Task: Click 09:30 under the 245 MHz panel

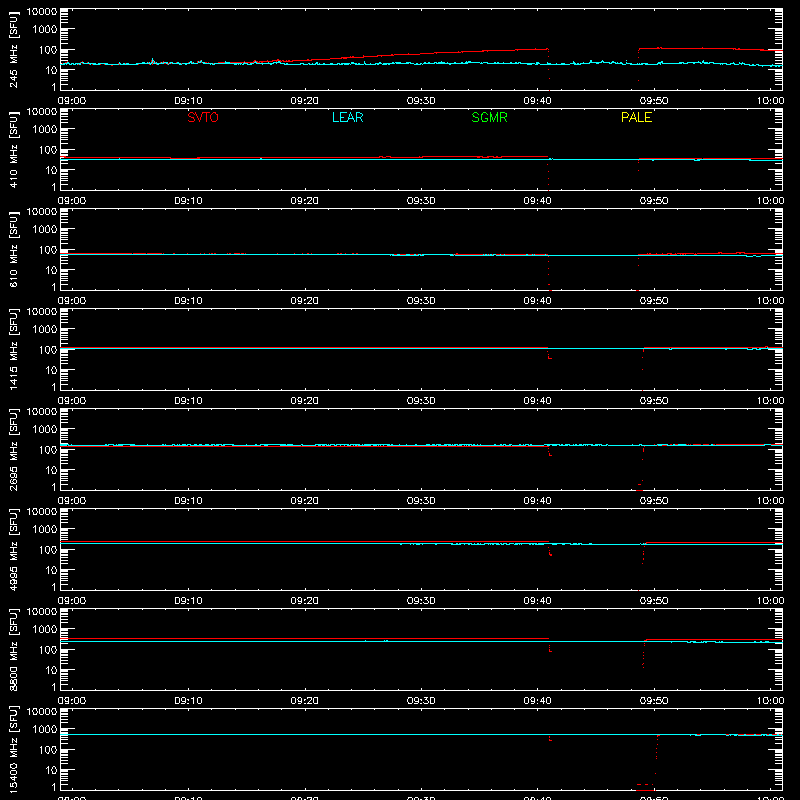Action: tap(421, 101)
